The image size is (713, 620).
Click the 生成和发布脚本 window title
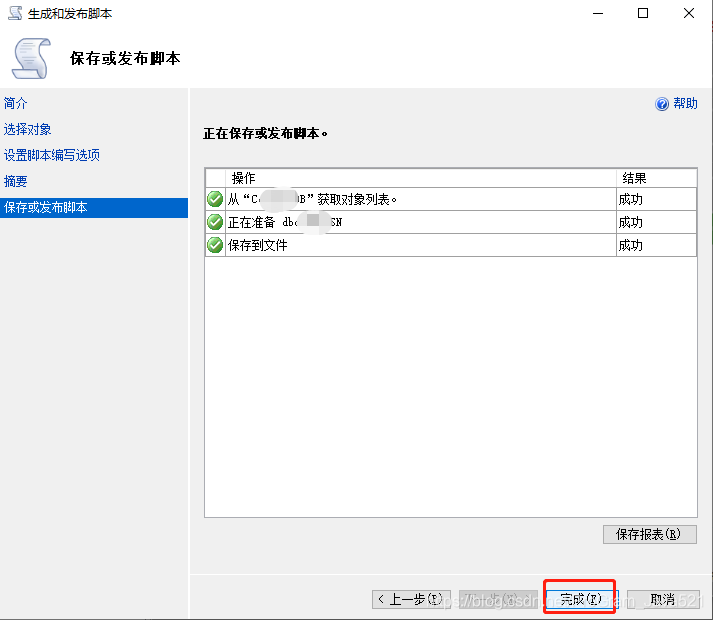70,14
